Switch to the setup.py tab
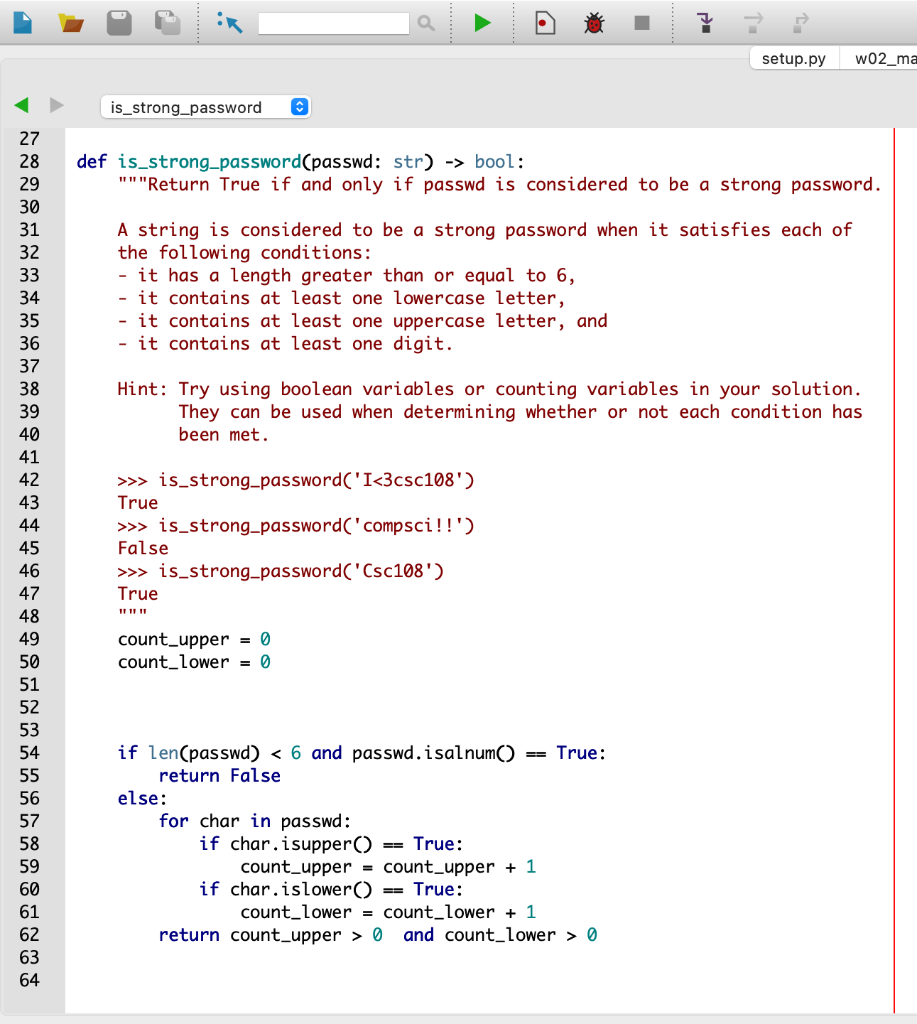This screenshot has height=1024, width=917. coord(793,58)
